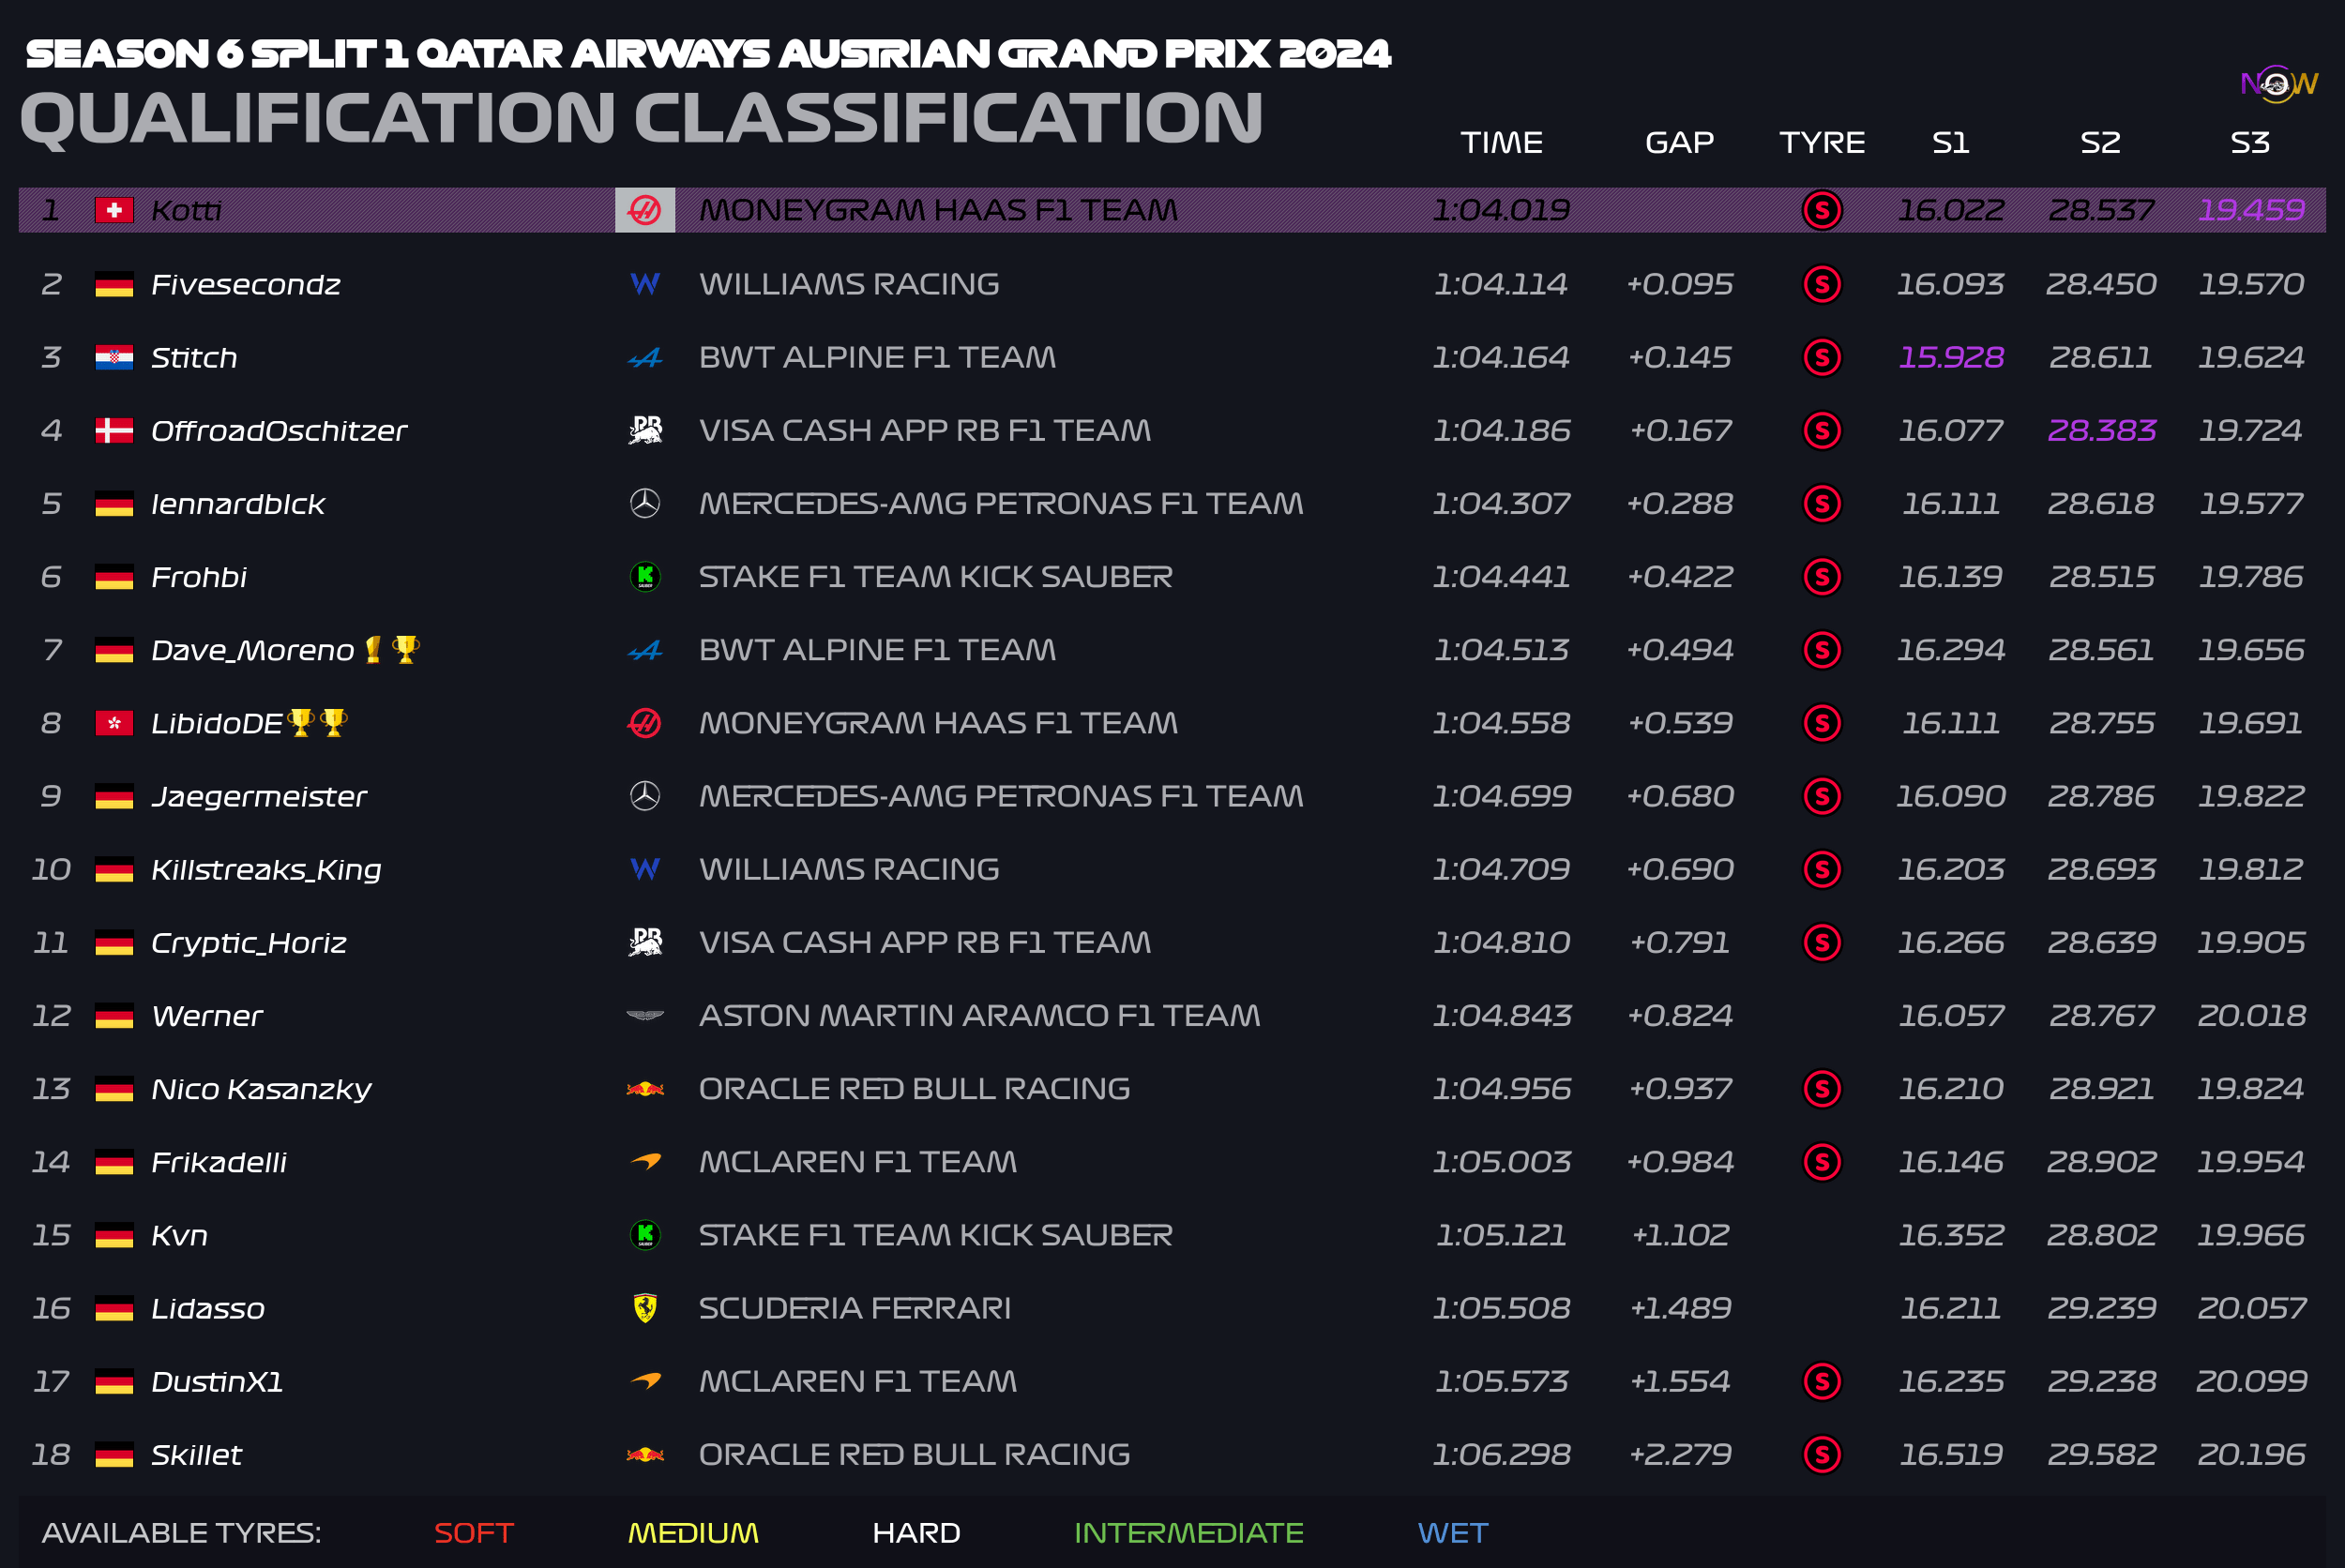Click the purple S3 time 19.459
This screenshot has height=1568, width=2345.
tap(2251, 210)
